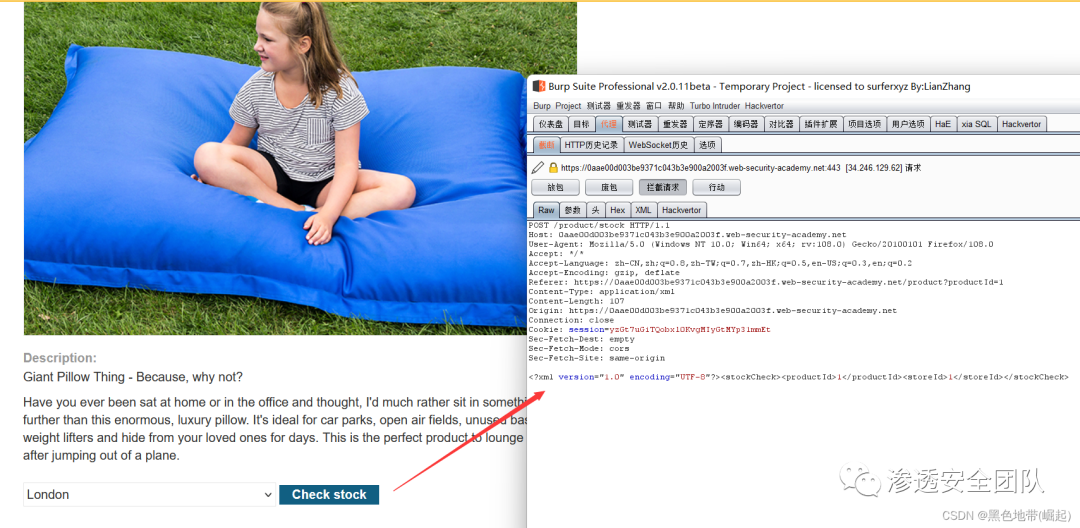Open the Project menu

coord(568,106)
